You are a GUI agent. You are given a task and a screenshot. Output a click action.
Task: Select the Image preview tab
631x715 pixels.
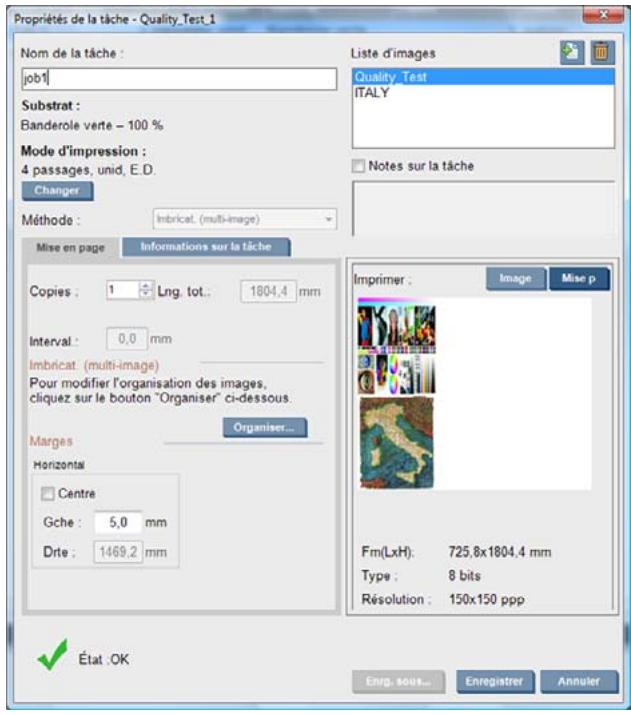coord(516,278)
